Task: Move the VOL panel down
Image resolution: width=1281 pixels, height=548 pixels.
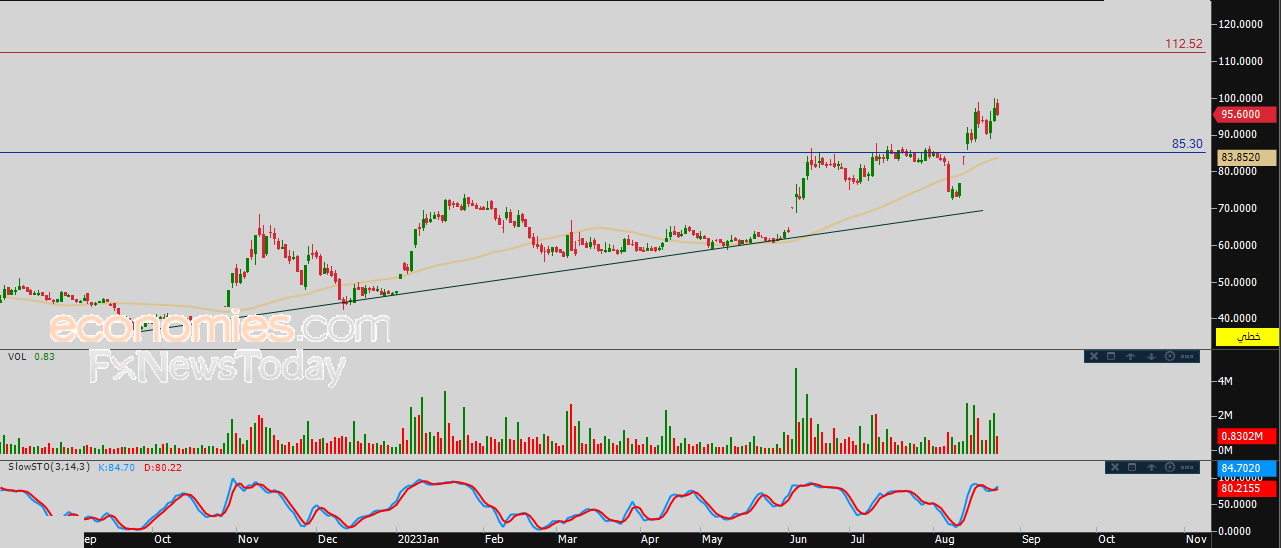Action: [x=1150, y=356]
